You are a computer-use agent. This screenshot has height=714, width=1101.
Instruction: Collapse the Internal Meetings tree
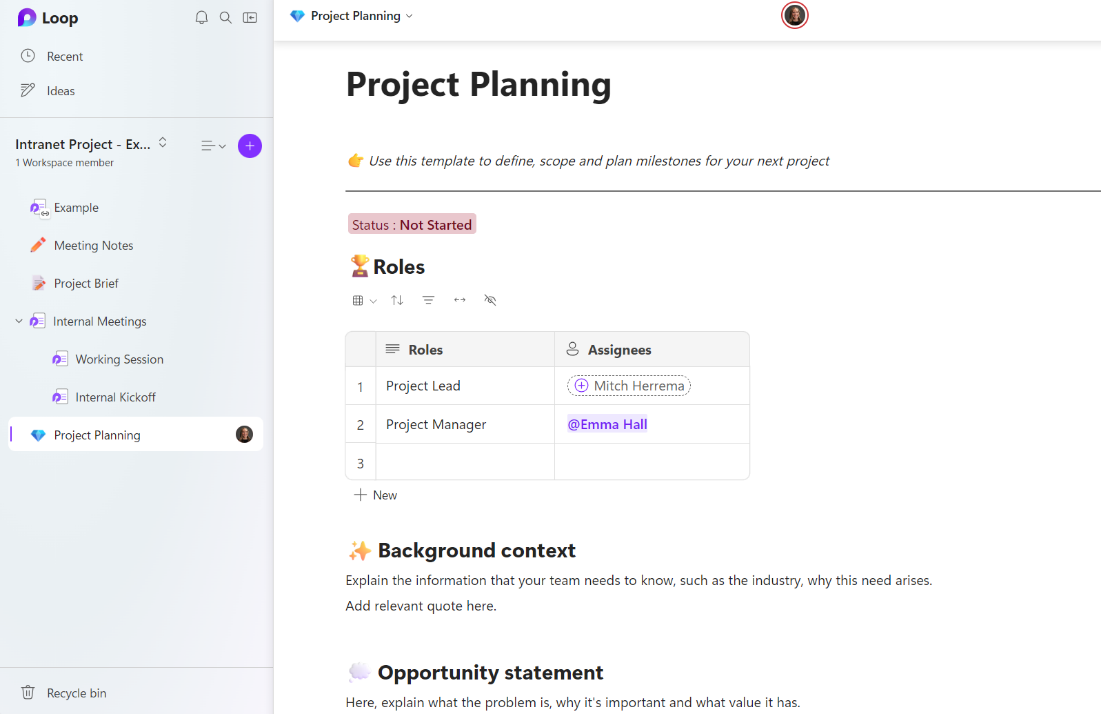[x=19, y=321]
